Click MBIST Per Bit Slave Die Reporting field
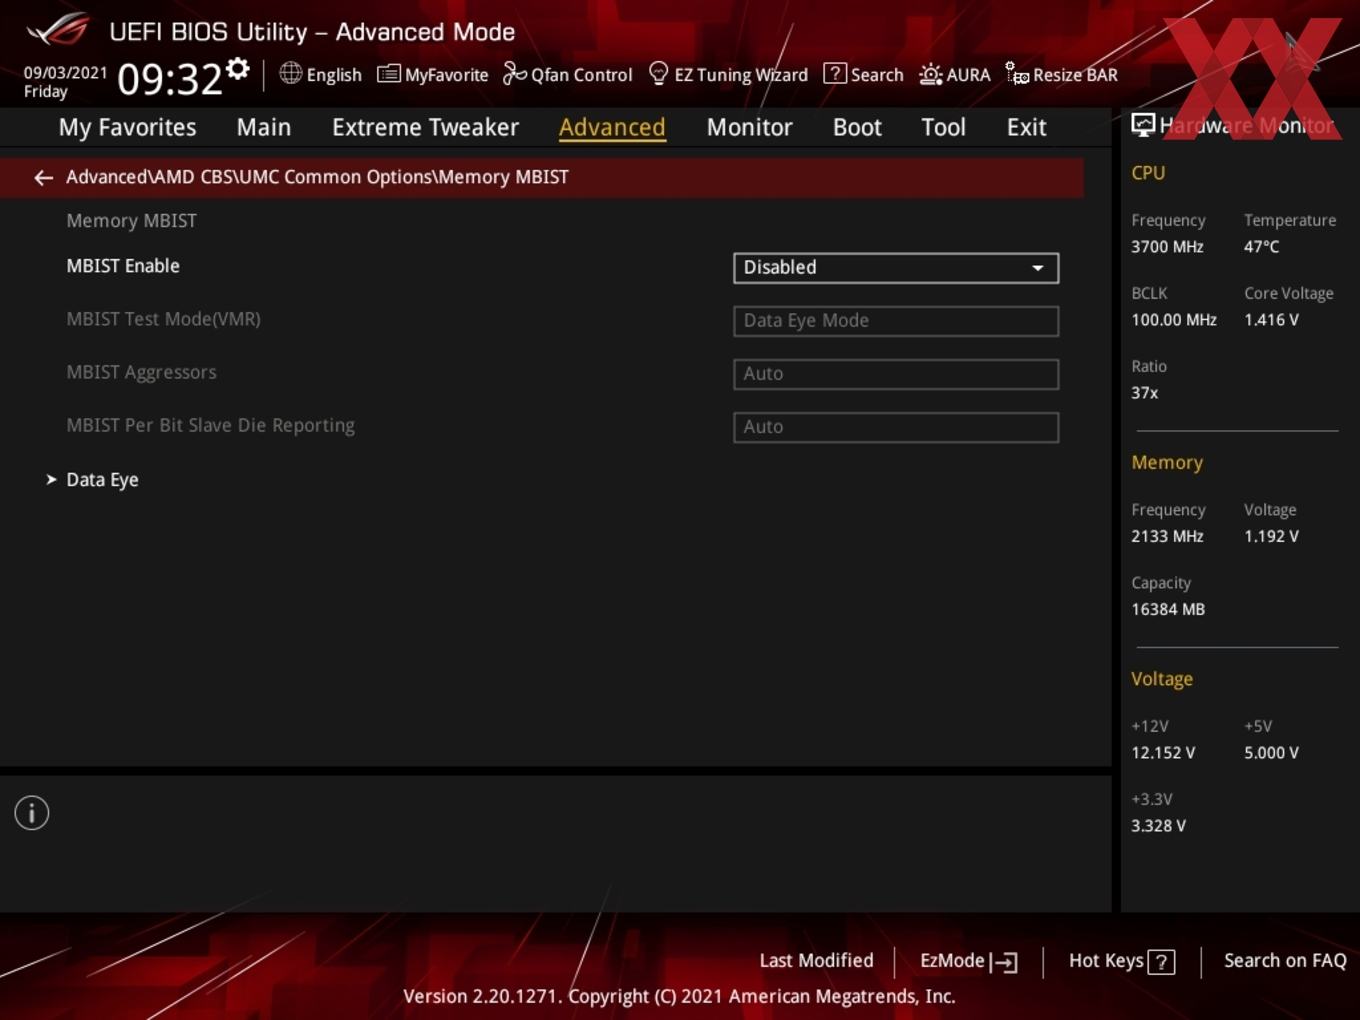The image size is (1360, 1020). click(x=896, y=427)
